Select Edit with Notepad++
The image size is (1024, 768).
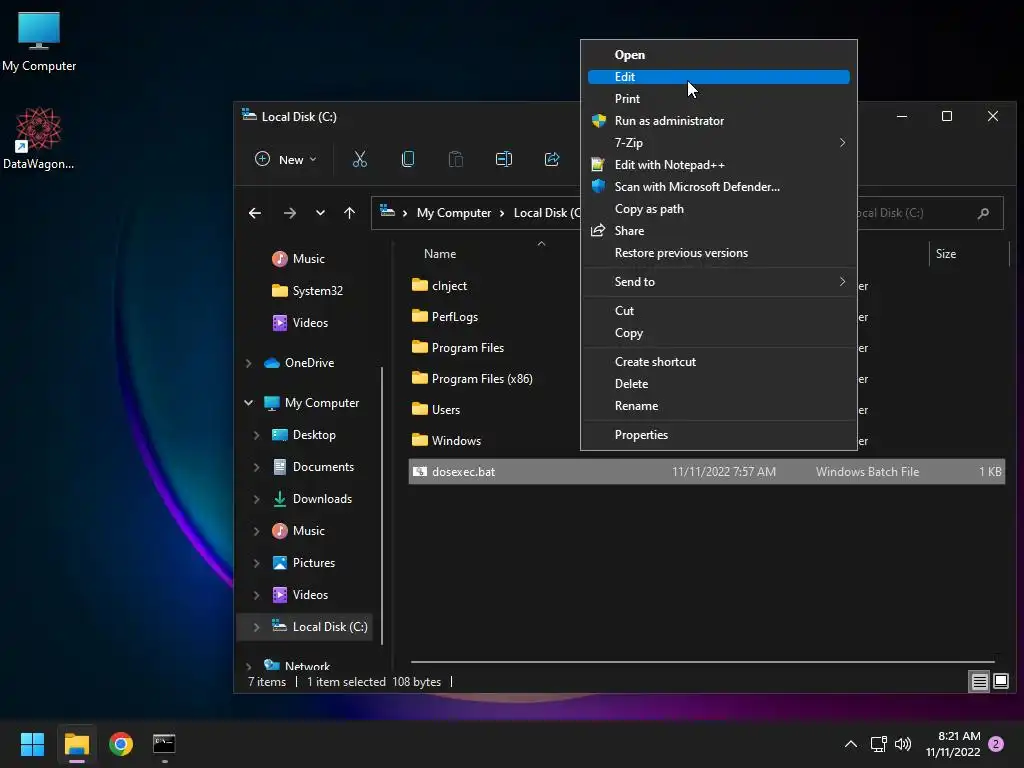(x=718, y=165)
